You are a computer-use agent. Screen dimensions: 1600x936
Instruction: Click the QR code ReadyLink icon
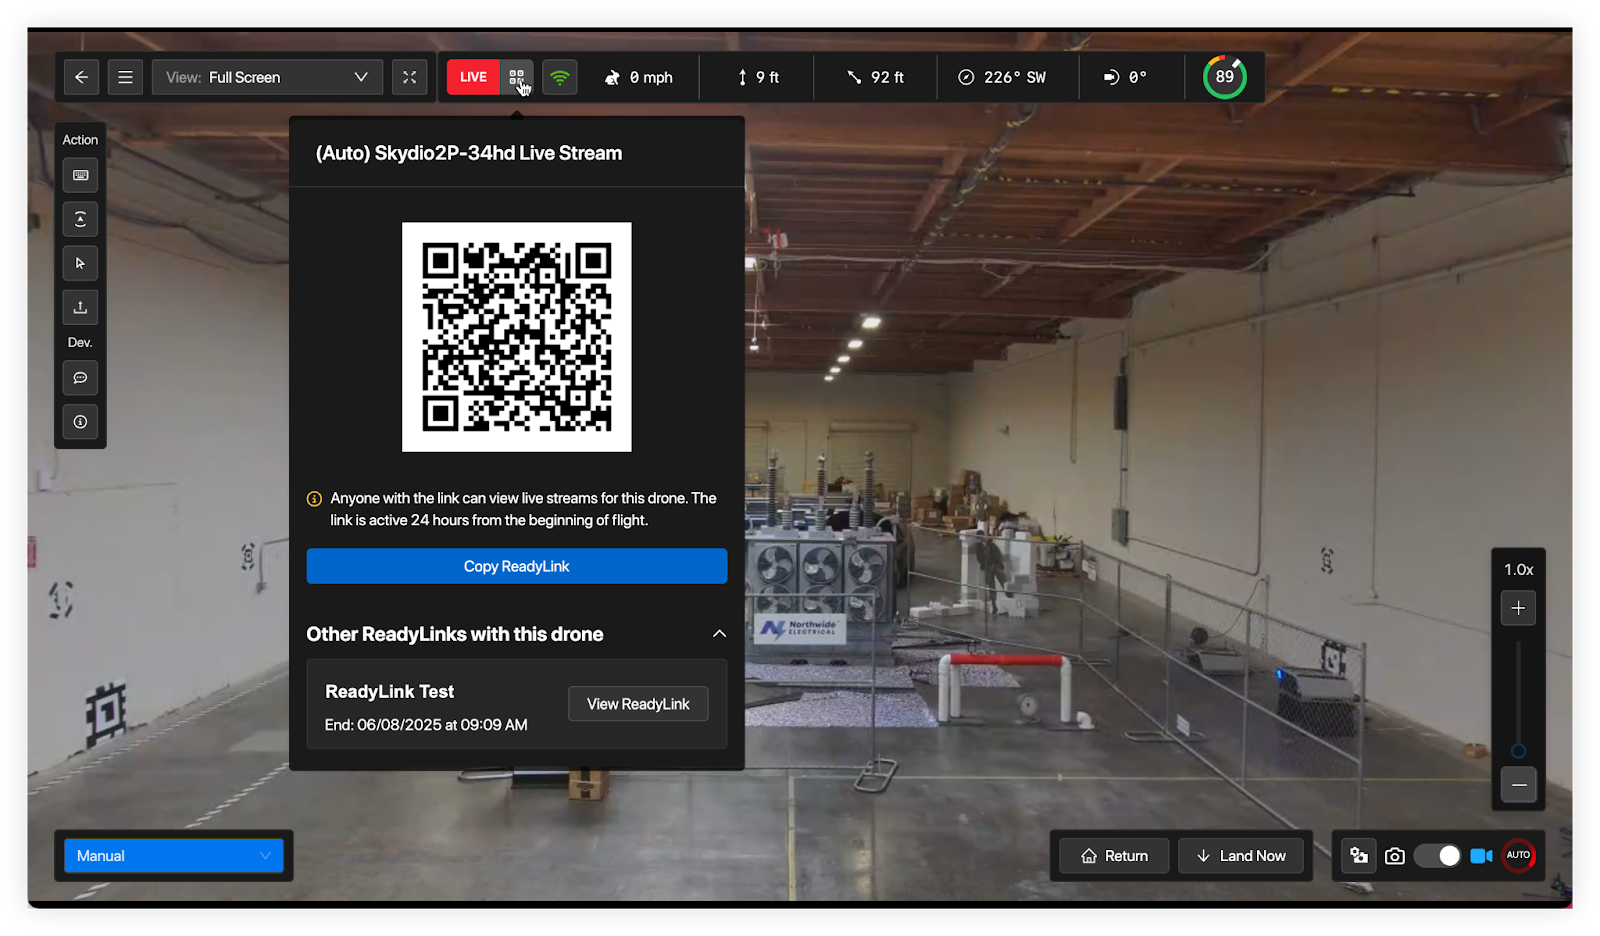coord(517,77)
